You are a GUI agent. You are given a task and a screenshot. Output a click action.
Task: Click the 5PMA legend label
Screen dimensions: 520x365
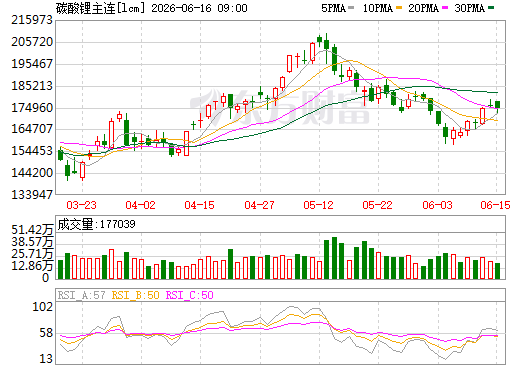pos(333,8)
